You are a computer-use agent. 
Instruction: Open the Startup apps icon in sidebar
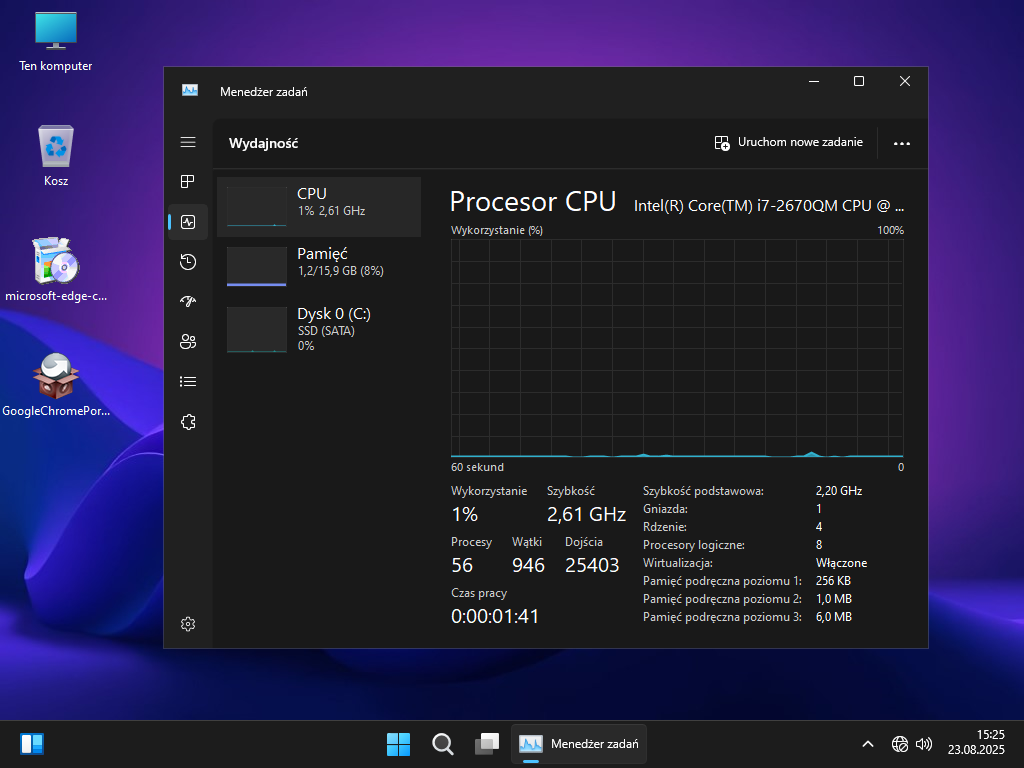pos(188,302)
